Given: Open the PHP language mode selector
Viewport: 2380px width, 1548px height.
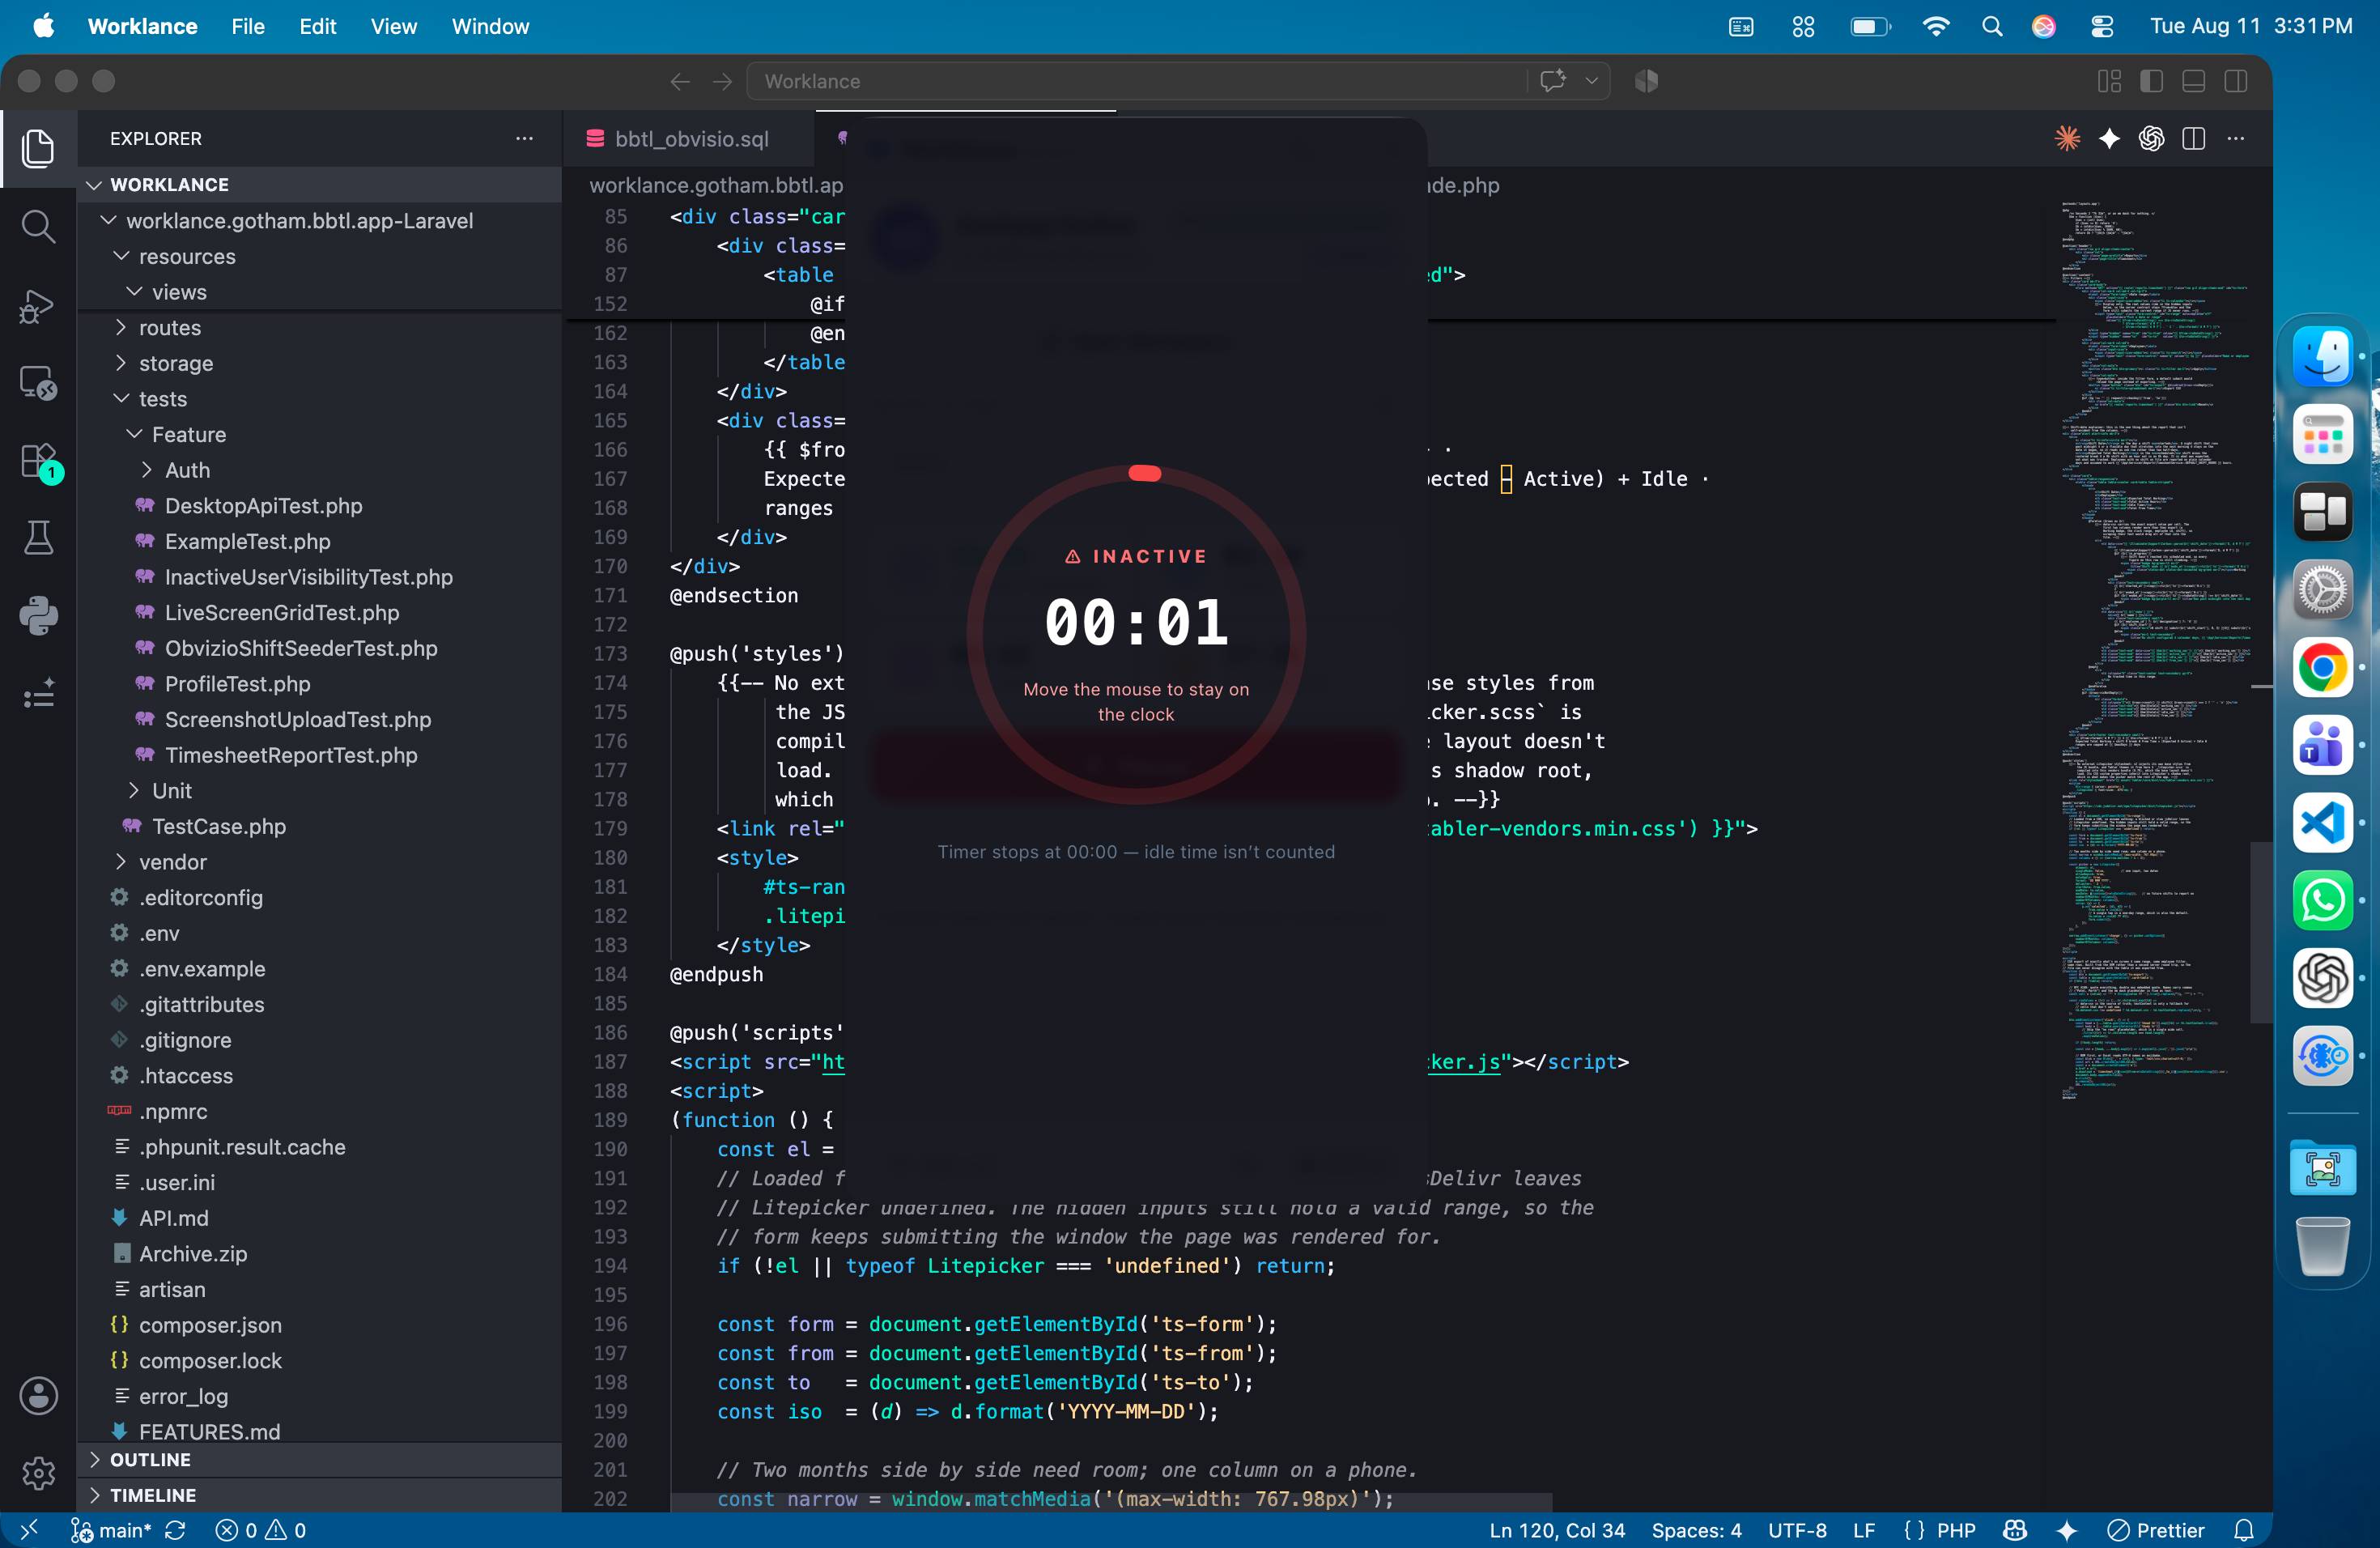Looking at the screenshot, I should pos(1956,1530).
